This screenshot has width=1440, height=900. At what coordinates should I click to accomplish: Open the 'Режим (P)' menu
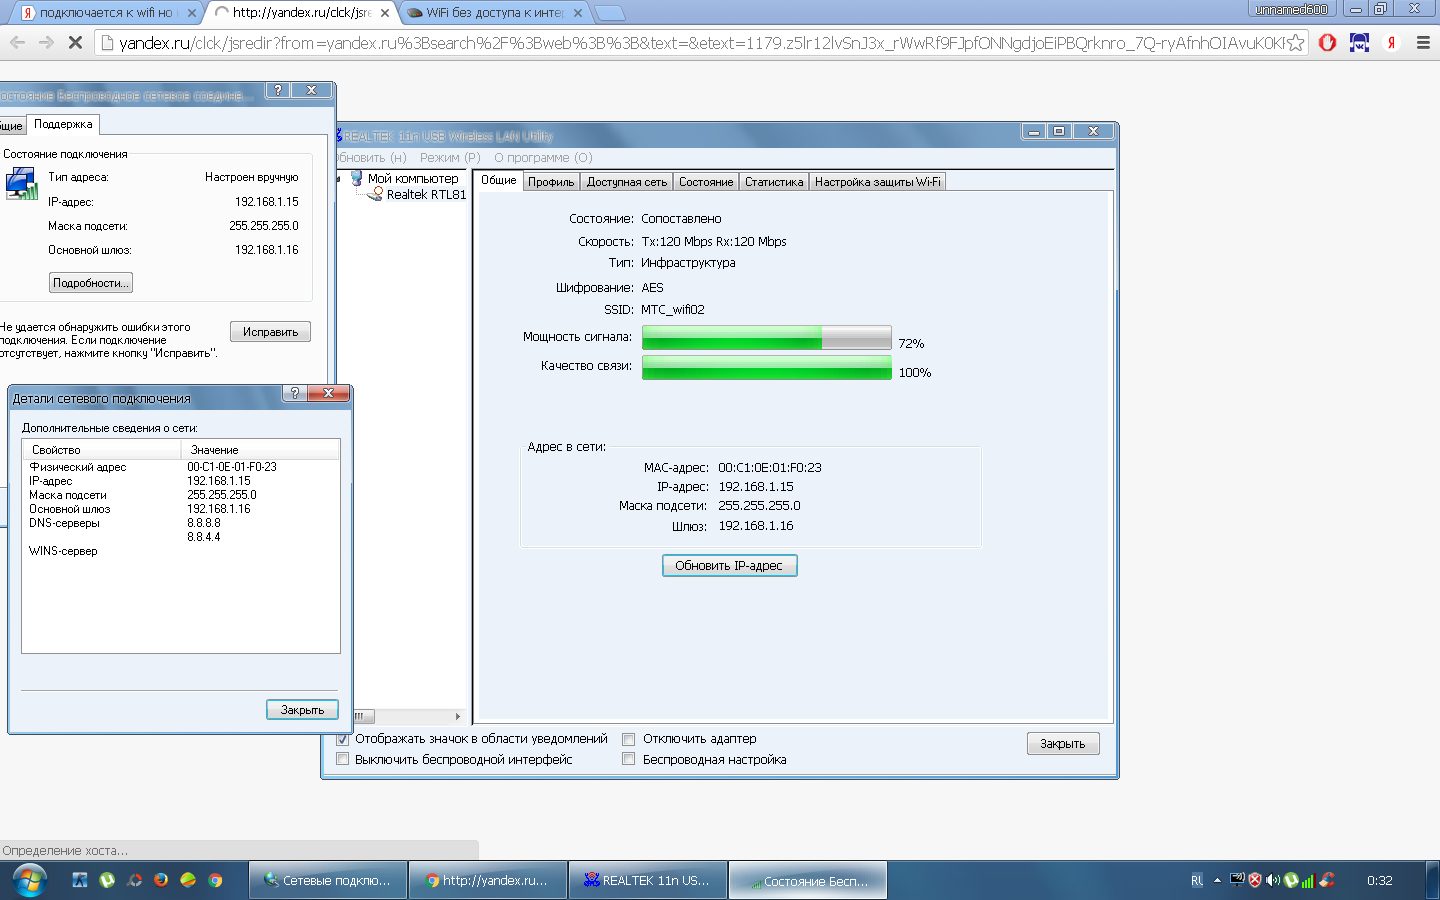(450, 158)
